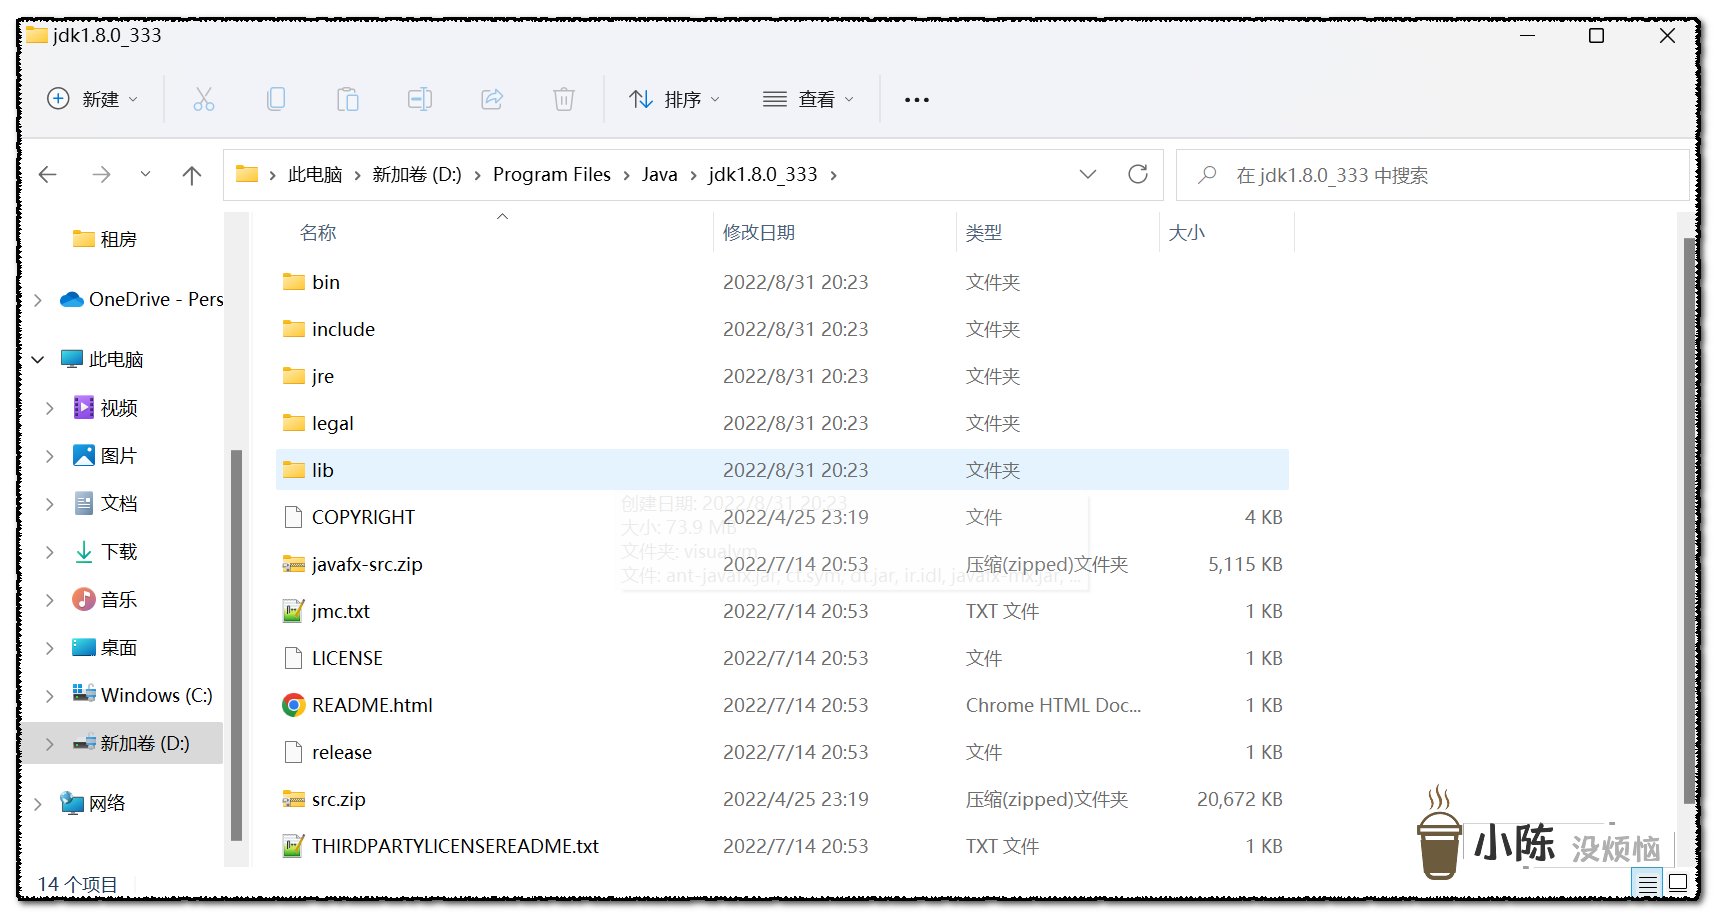Click the legal folder icon

(x=294, y=423)
